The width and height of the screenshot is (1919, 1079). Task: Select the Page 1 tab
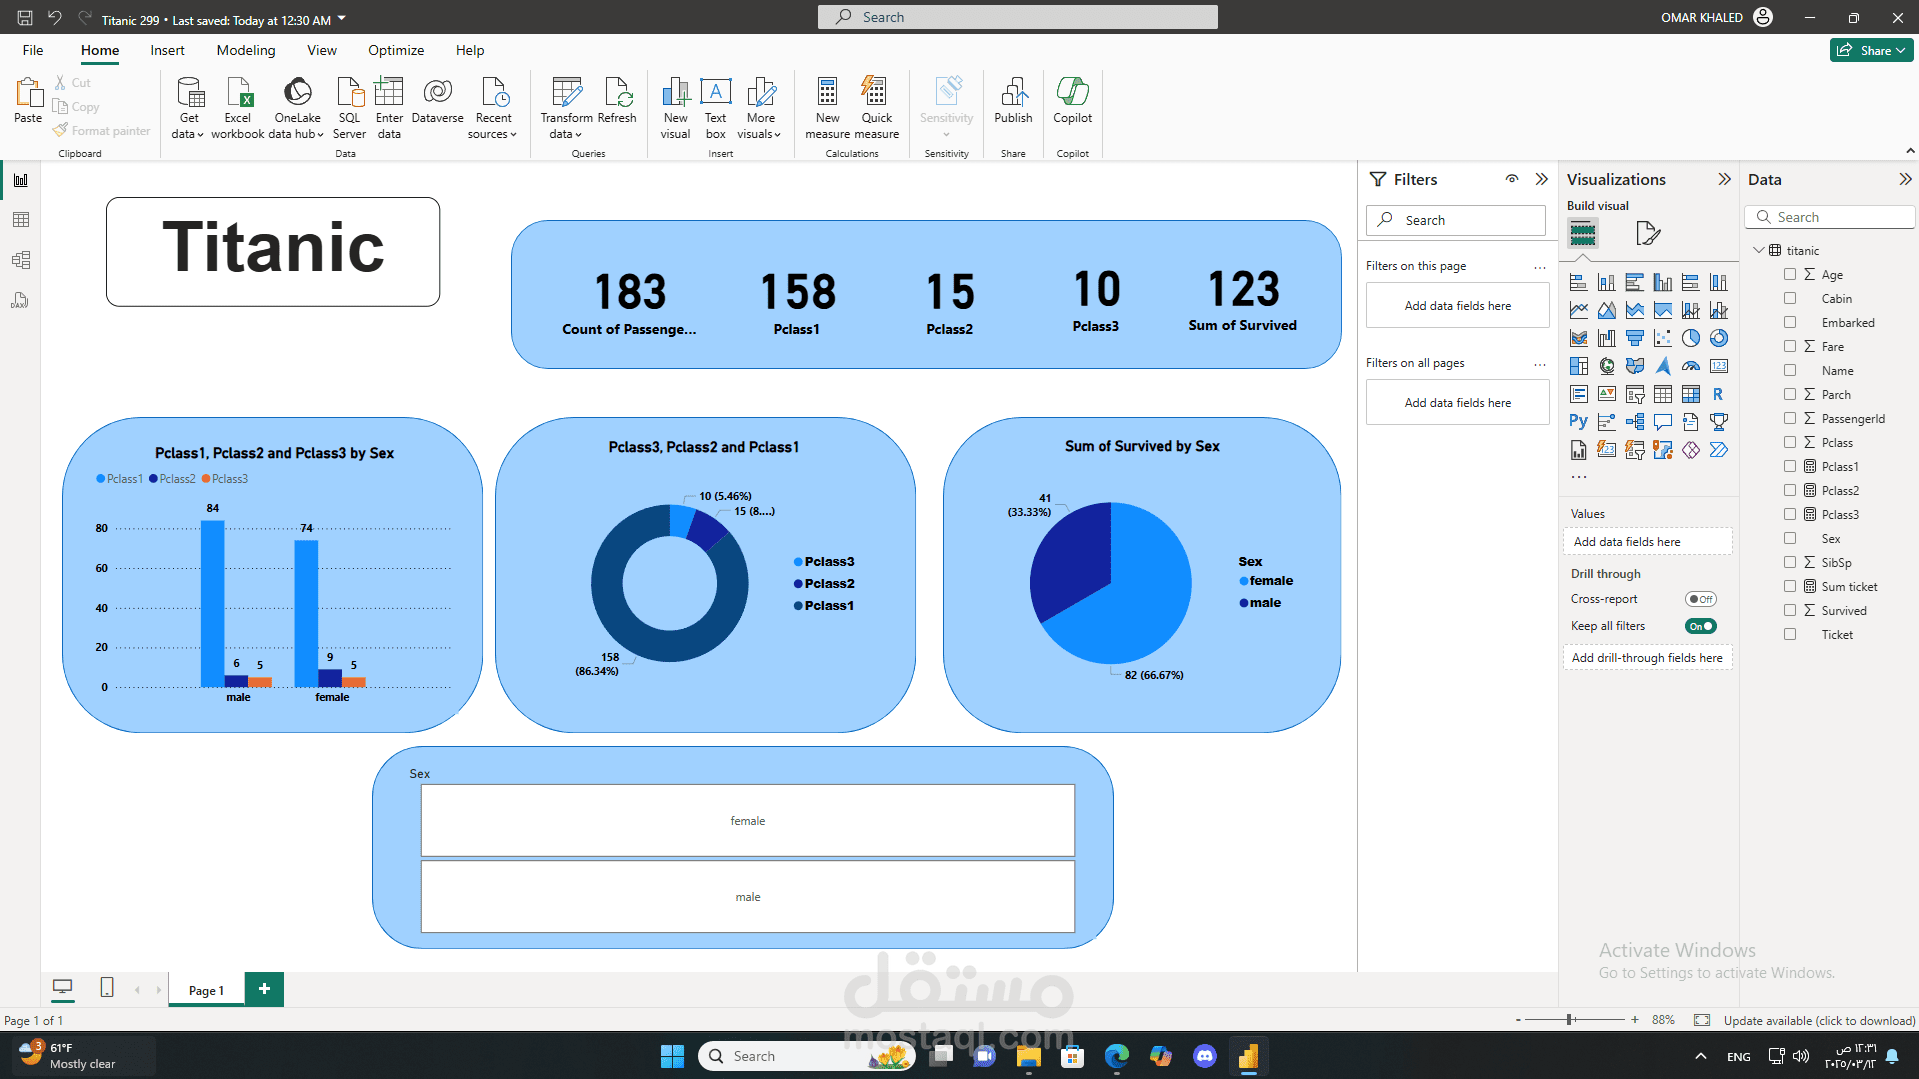tap(206, 990)
